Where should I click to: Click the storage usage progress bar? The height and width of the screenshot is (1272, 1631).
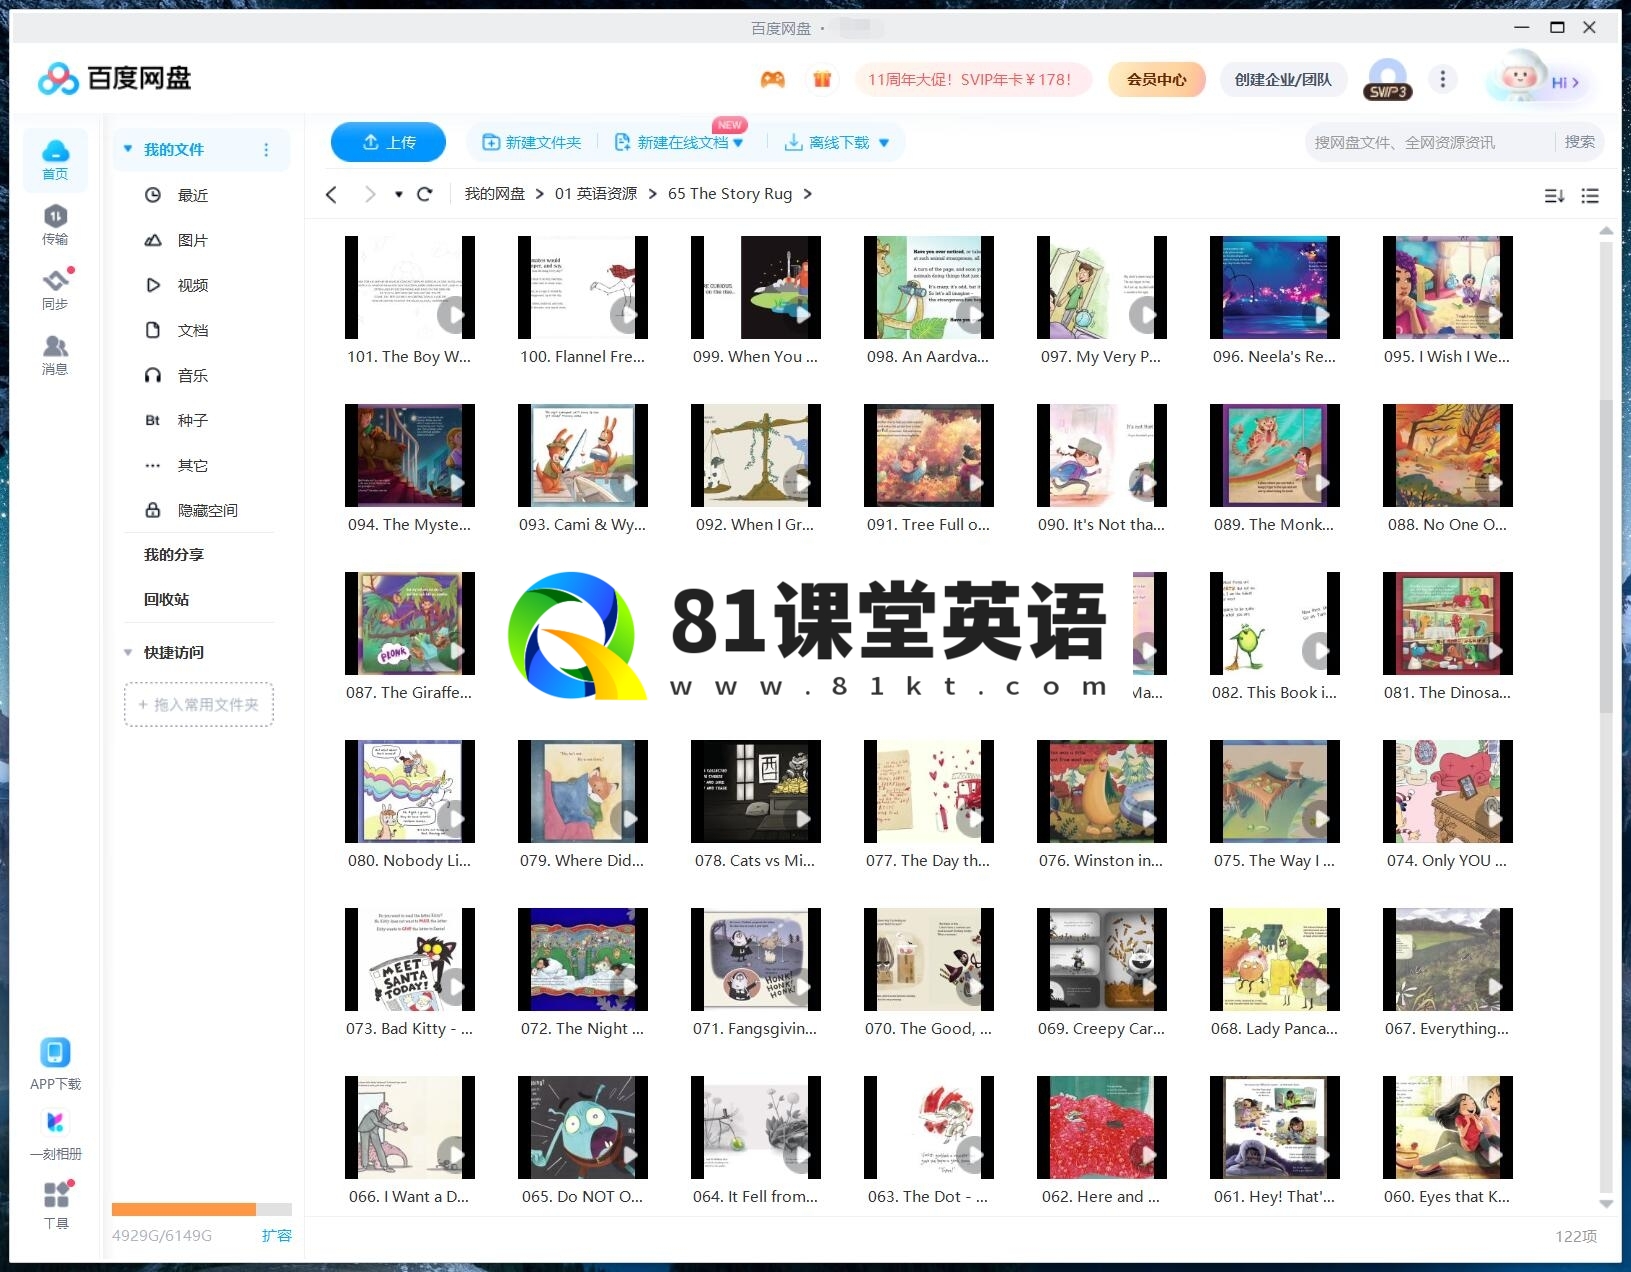tap(202, 1208)
